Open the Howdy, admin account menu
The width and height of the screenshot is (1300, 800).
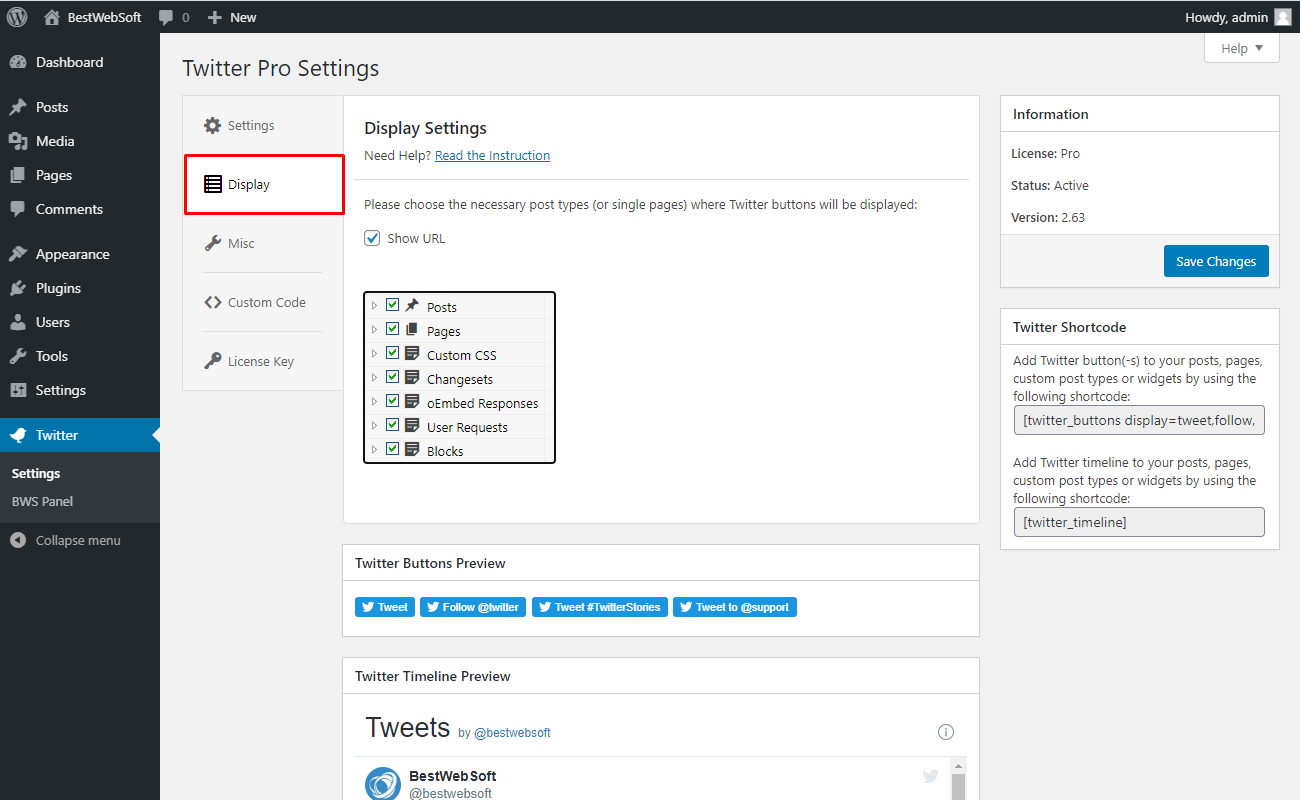tap(1239, 17)
